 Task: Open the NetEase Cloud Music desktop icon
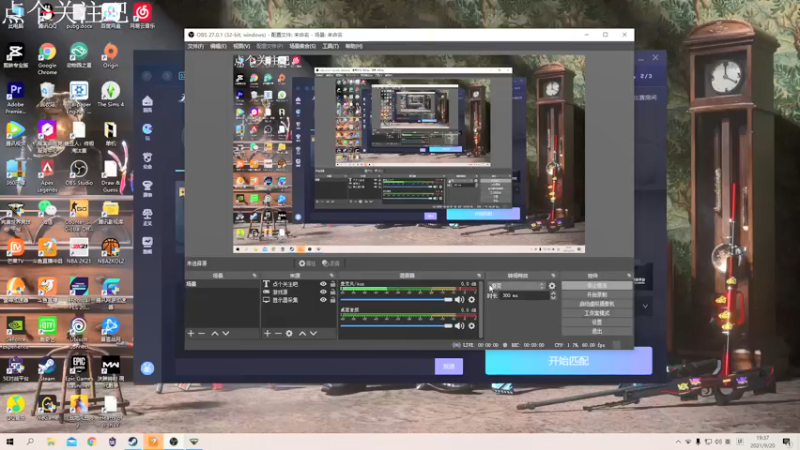point(142,16)
